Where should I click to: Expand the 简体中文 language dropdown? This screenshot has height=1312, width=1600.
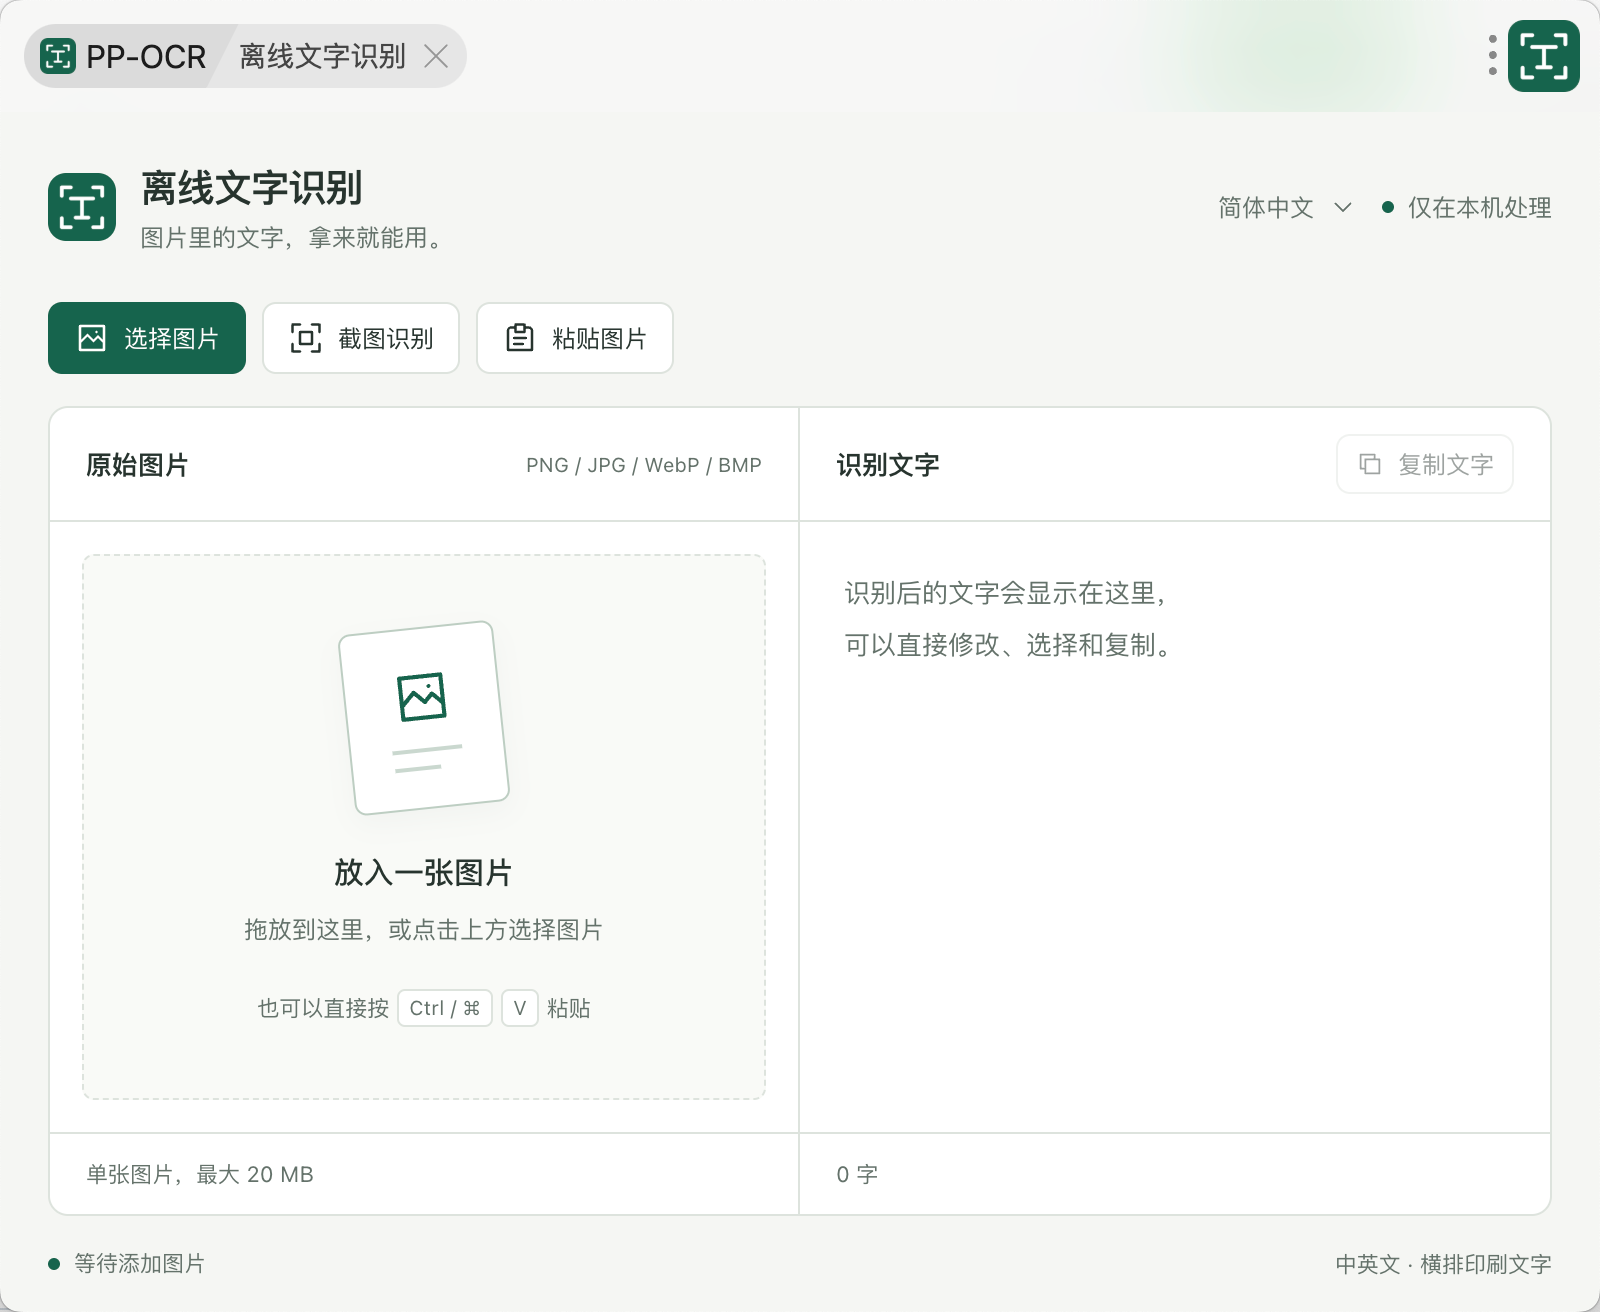1285,208
